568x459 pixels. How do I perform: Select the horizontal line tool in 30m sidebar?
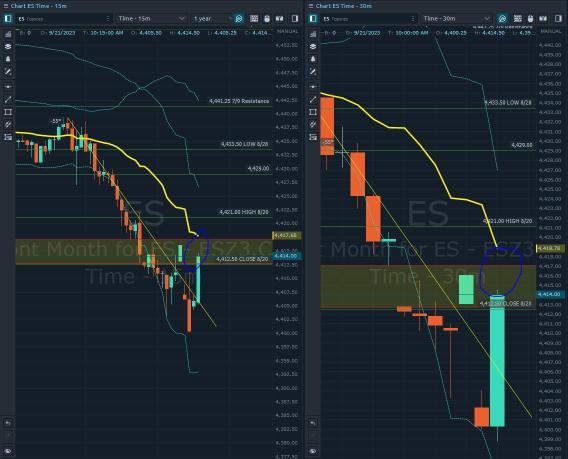313,87
